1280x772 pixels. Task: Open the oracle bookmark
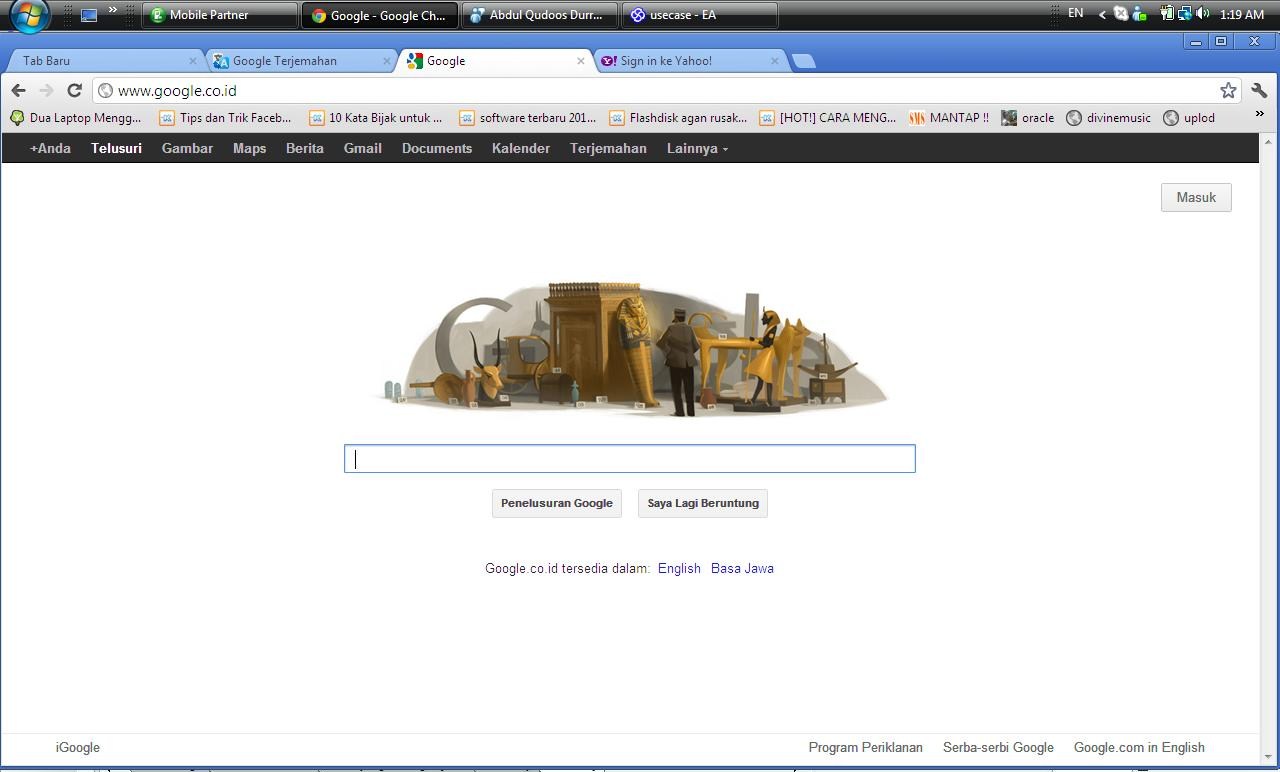coord(1028,118)
